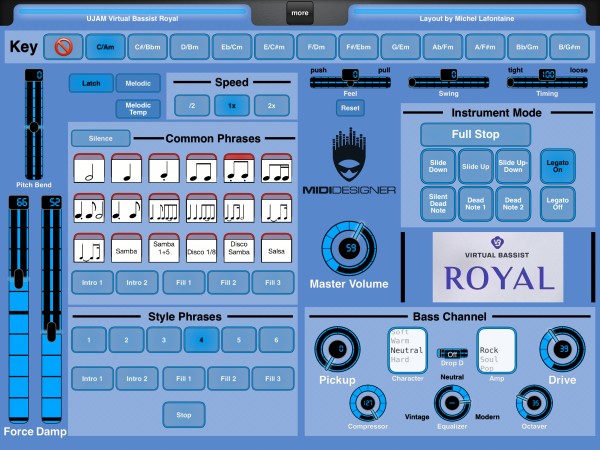Adjust the Swing slider
600x450 pixels.
pyautogui.click(x=448, y=82)
